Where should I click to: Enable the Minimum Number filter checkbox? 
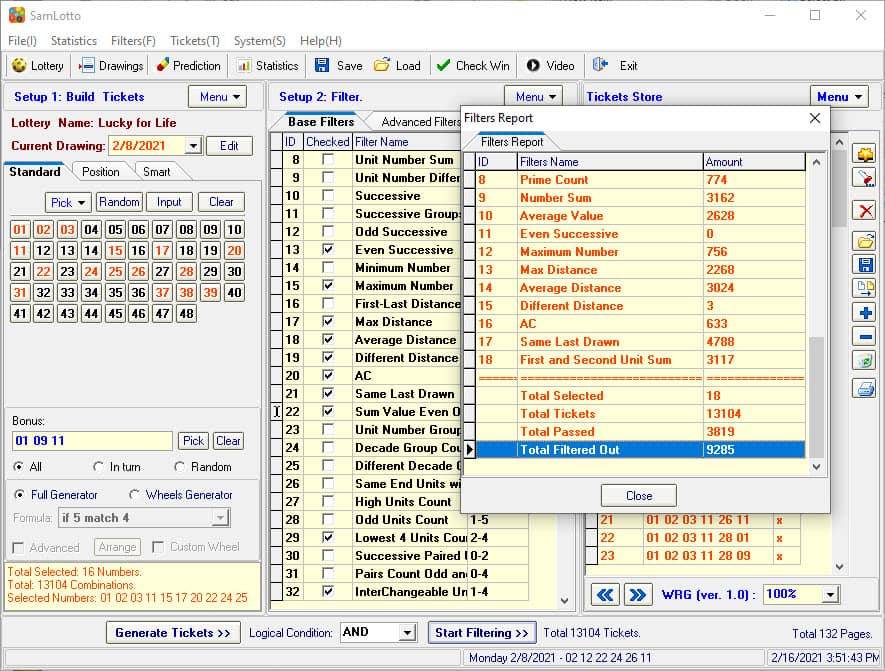click(x=328, y=267)
